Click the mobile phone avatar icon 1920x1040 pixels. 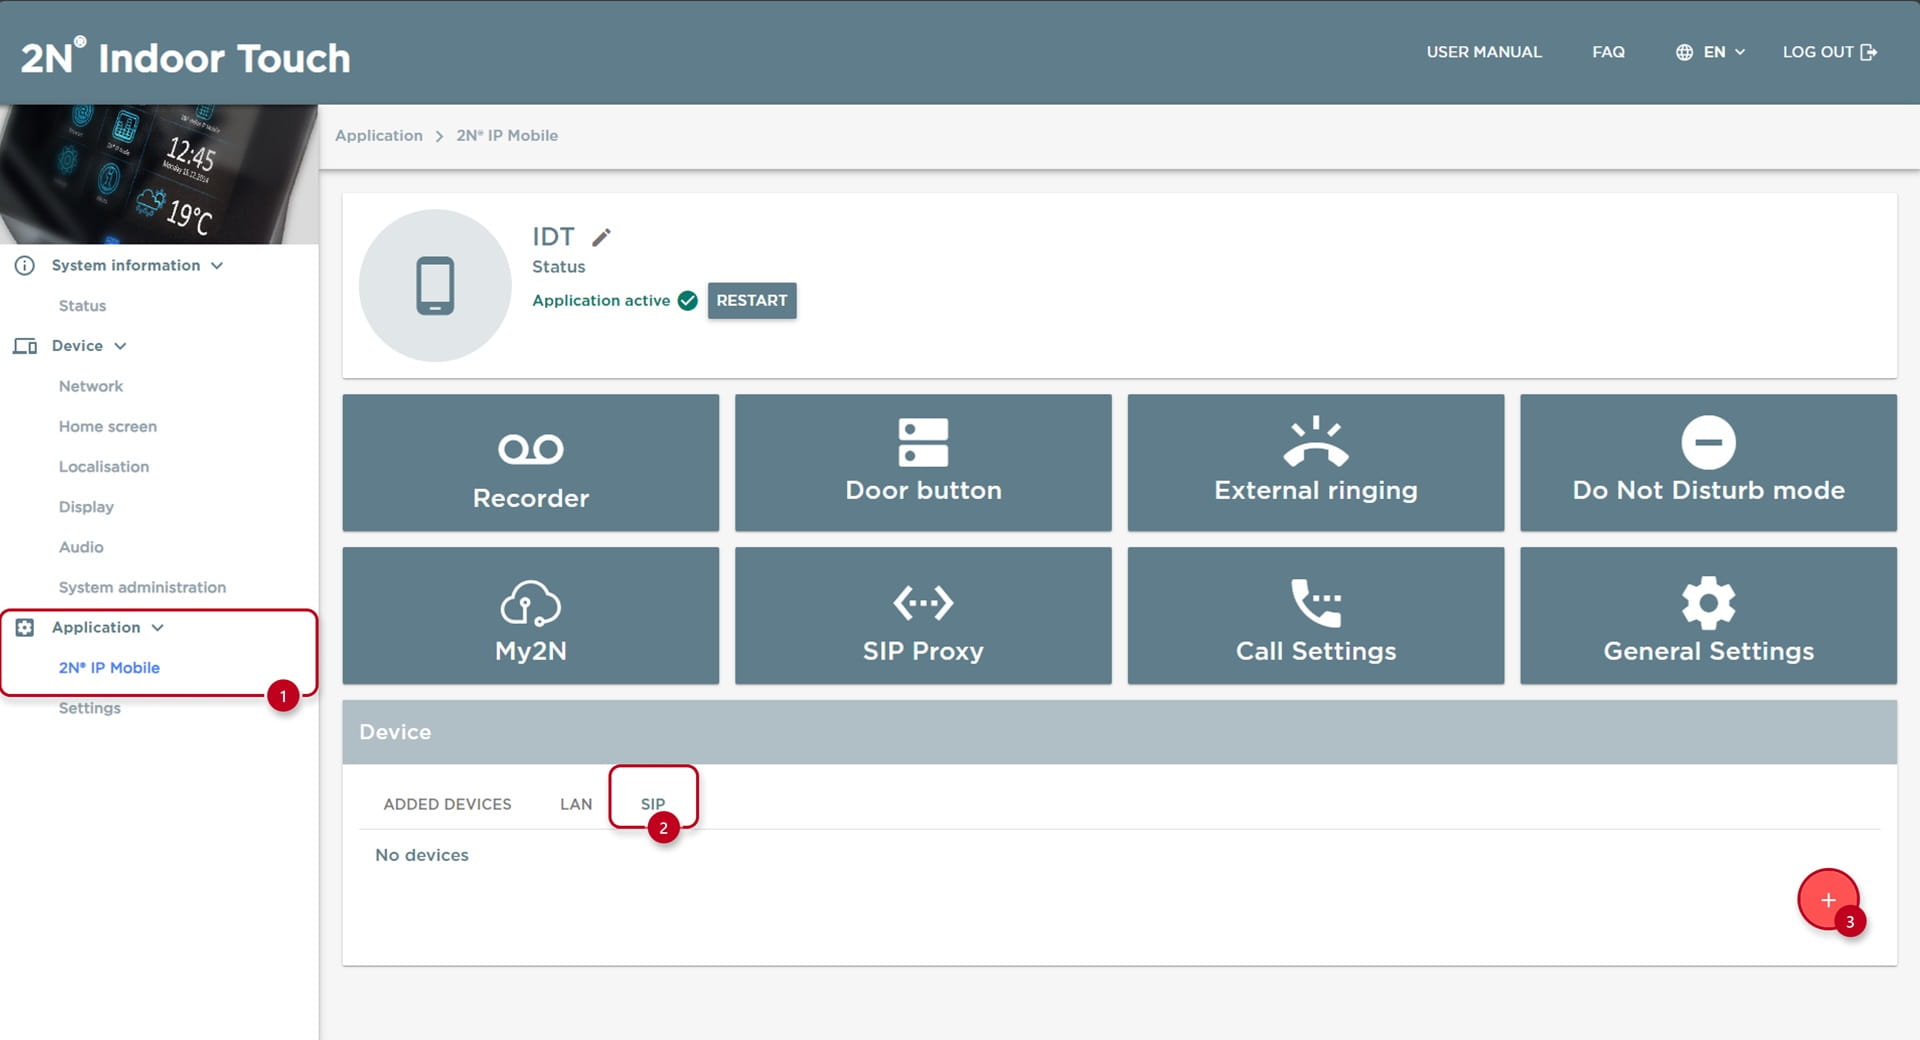click(x=435, y=285)
